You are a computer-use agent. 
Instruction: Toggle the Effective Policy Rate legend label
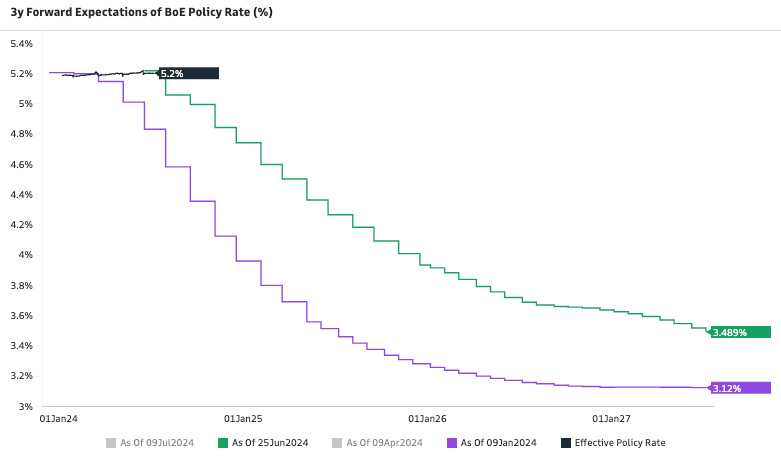pos(620,443)
